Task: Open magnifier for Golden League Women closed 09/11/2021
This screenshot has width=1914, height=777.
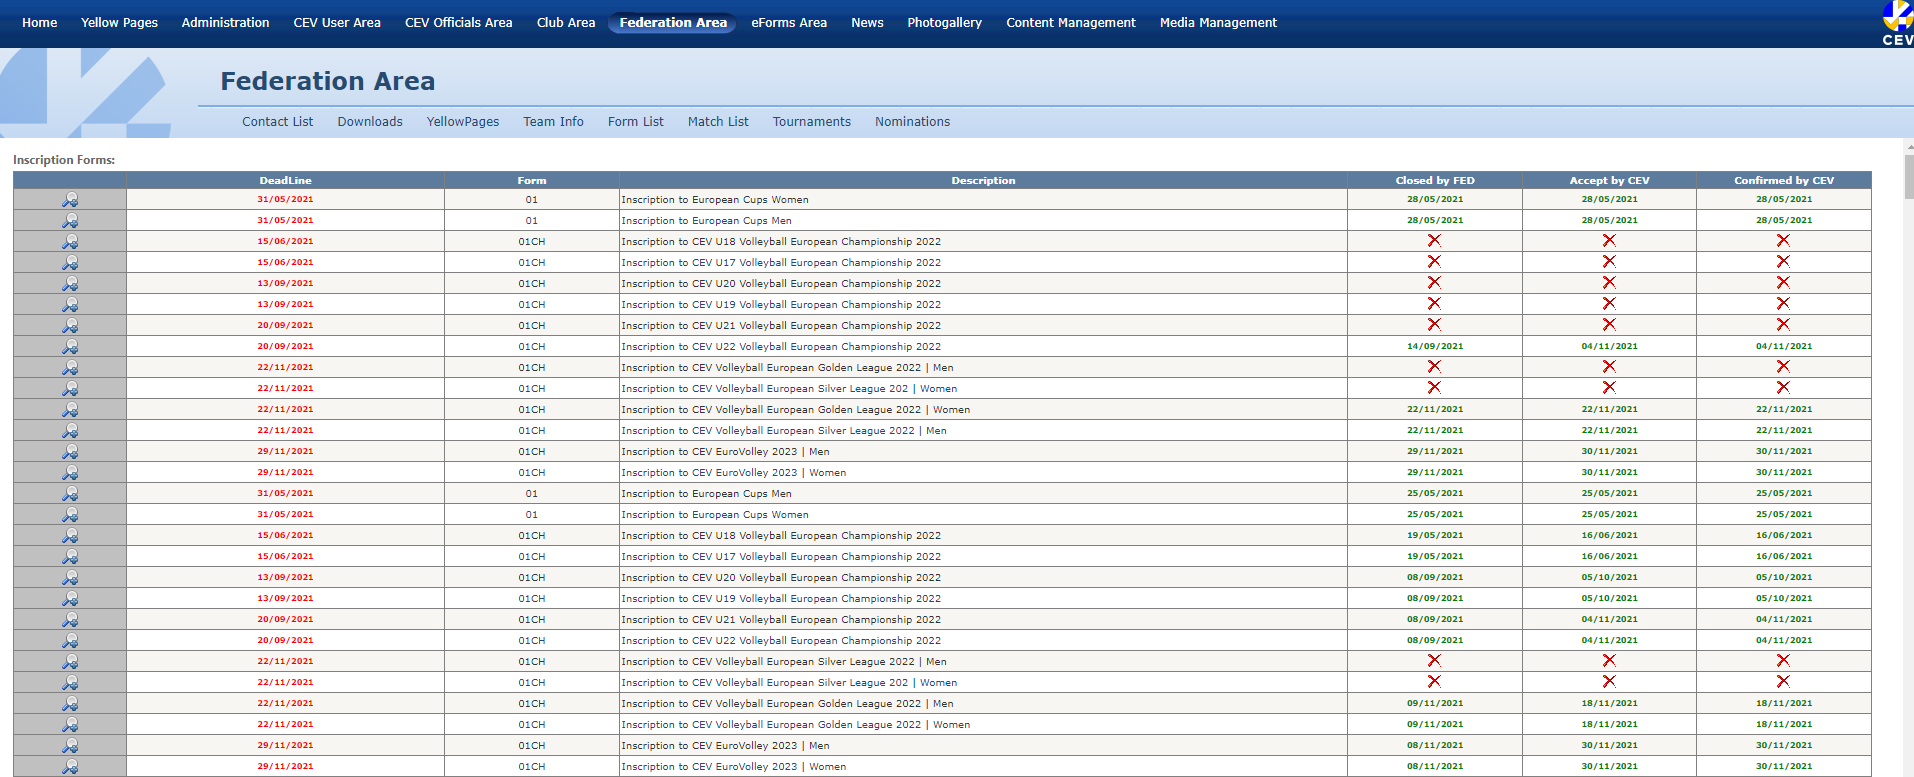Action: pyautogui.click(x=70, y=724)
